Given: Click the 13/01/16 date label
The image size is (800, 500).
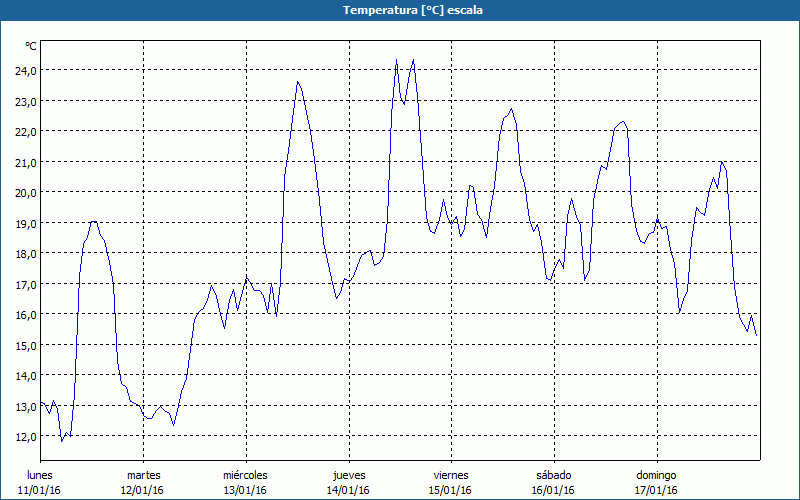Looking at the screenshot, I should coord(245,490).
